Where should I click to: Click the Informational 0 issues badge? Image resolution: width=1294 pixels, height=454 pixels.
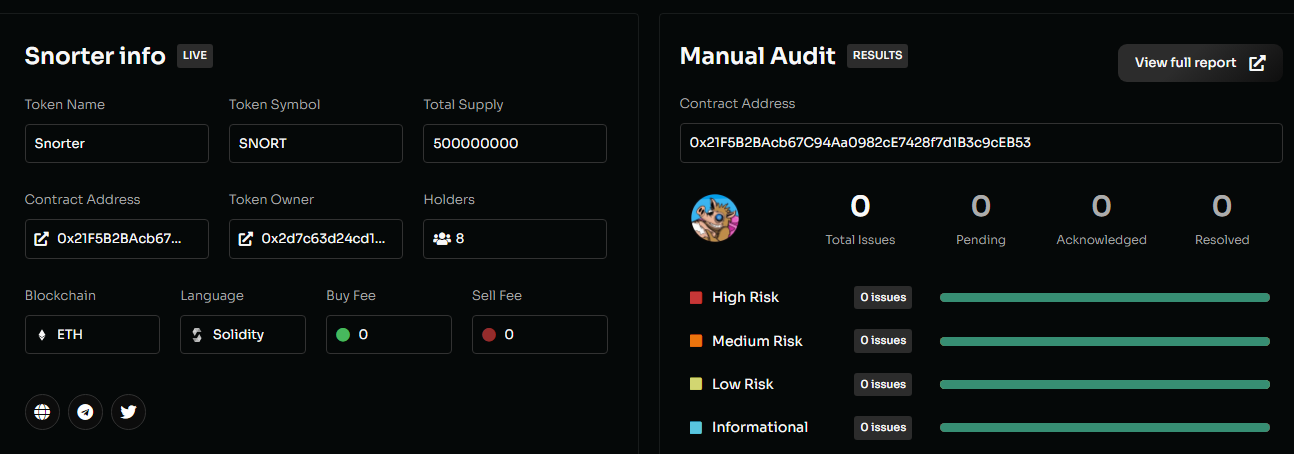883,427
